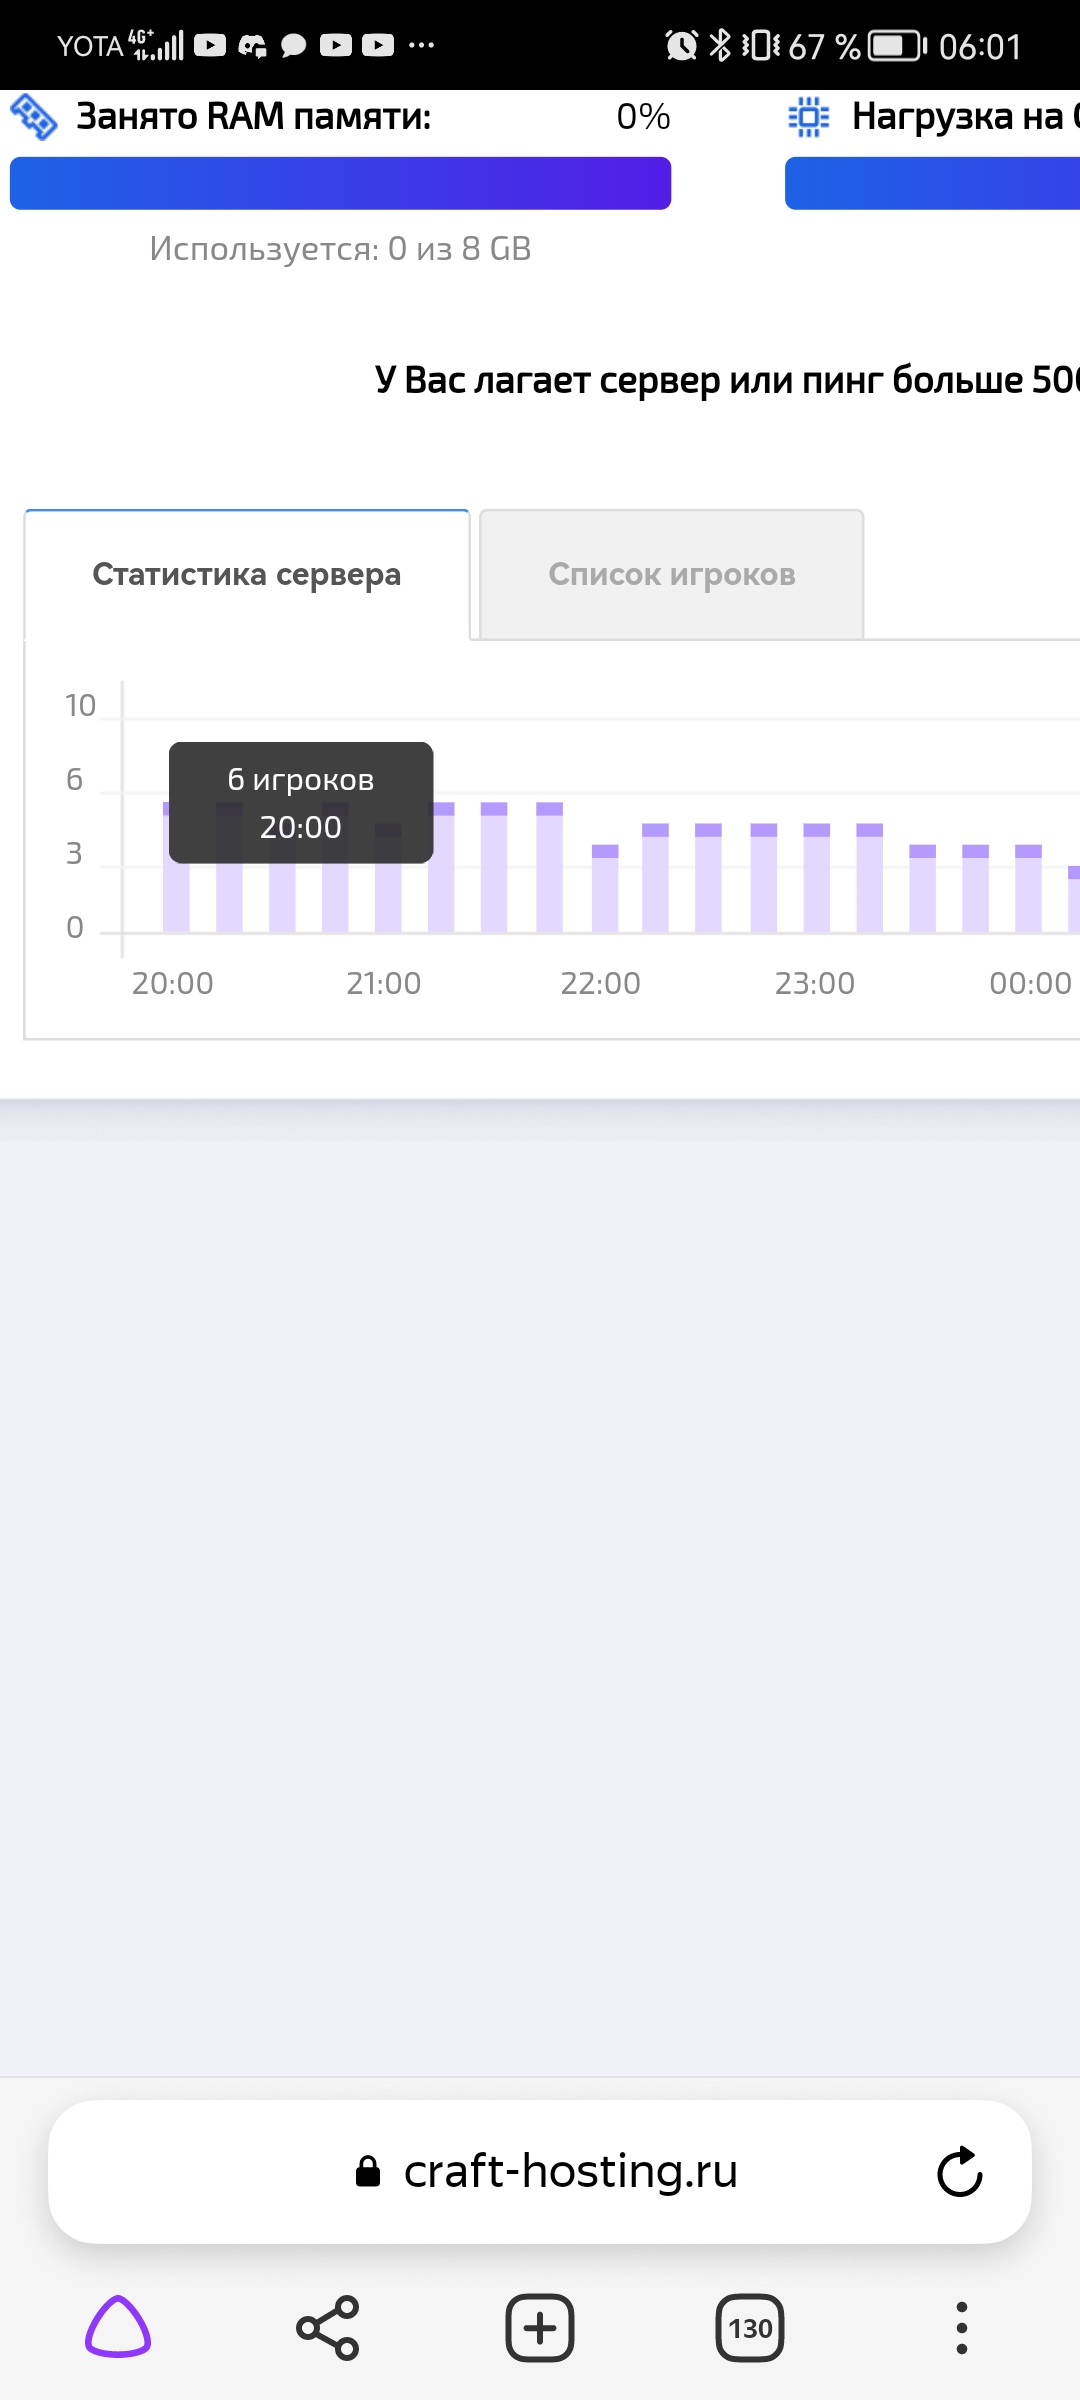The image size is (1080, 2400).
Task: Switch to Список игроков tab
Action: pos(672,574)
